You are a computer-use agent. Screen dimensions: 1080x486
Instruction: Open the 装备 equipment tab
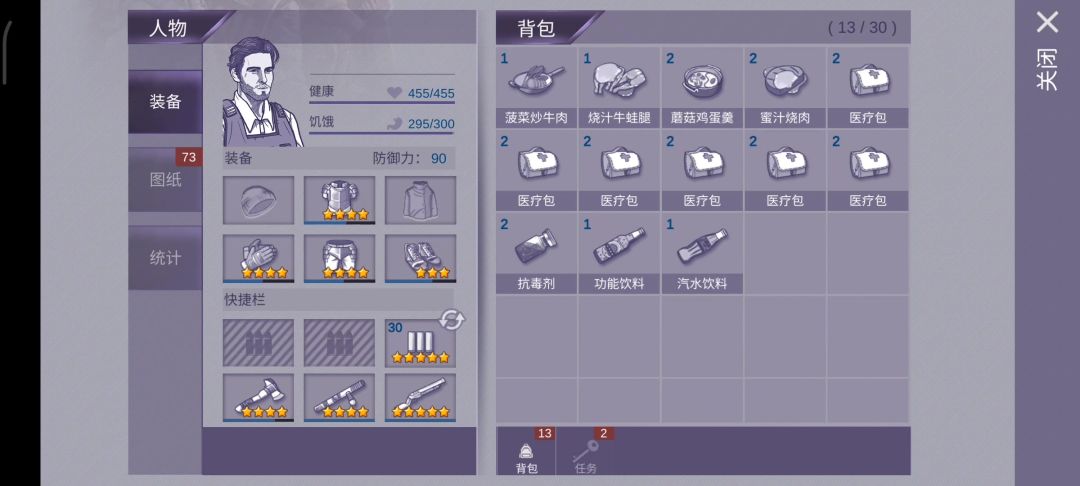(165, 102)
